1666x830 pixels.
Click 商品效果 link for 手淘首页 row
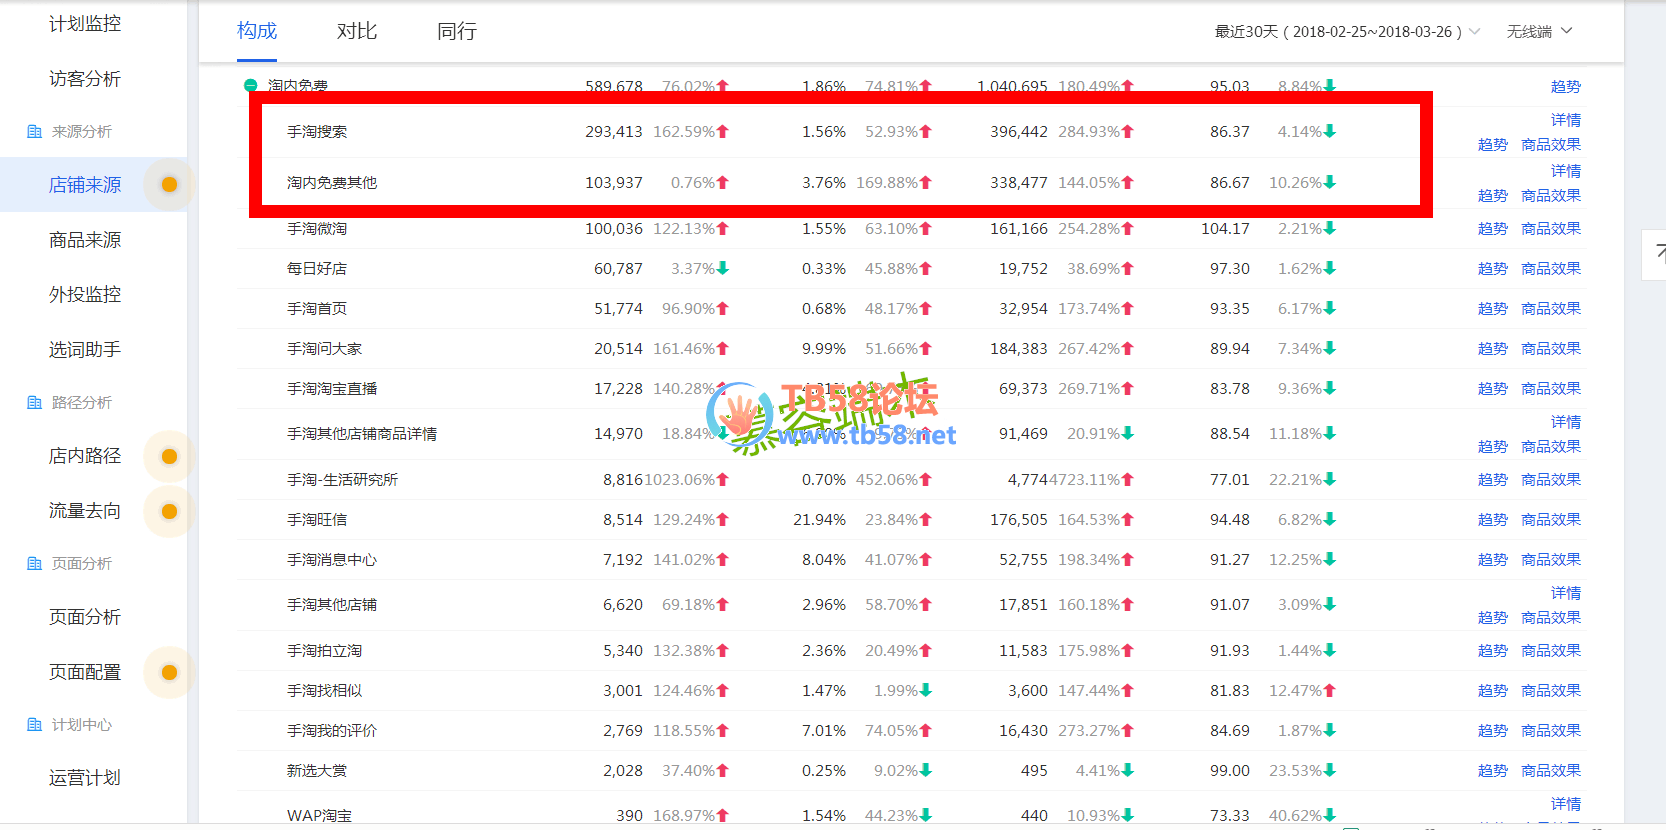point(1550,309)
